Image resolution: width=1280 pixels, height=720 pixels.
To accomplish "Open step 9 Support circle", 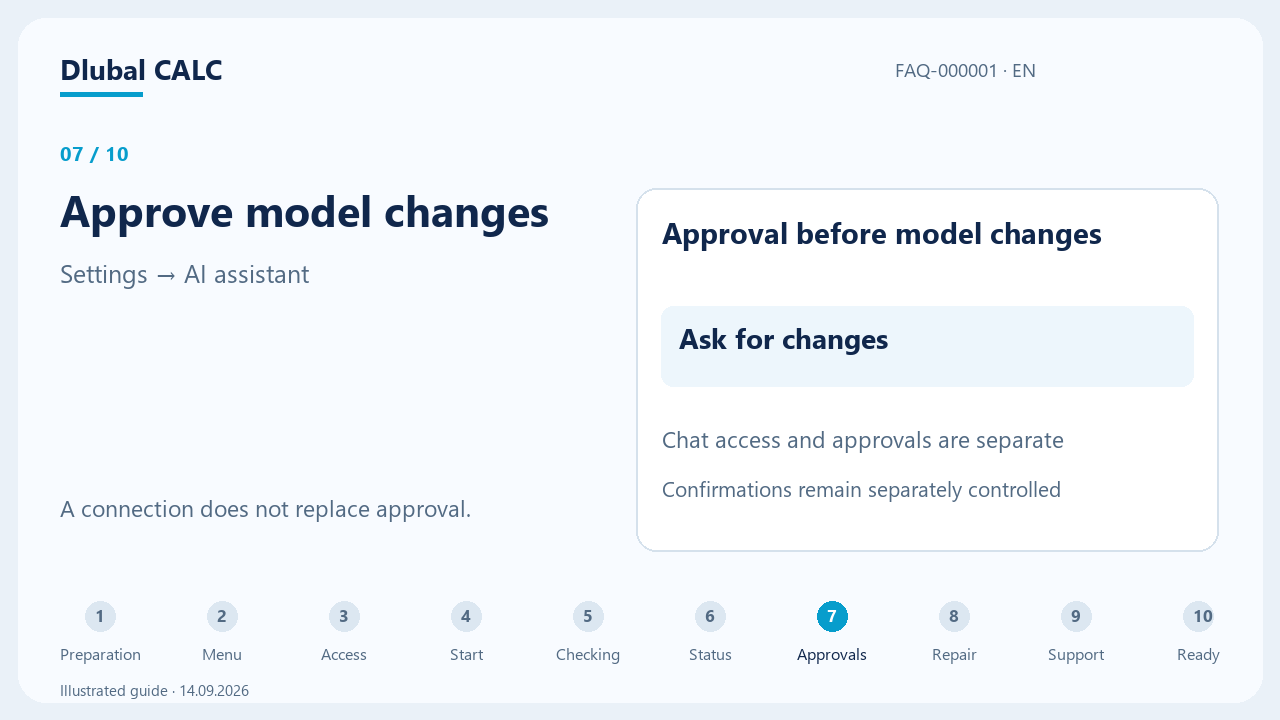I will (x=1076, y=617).
